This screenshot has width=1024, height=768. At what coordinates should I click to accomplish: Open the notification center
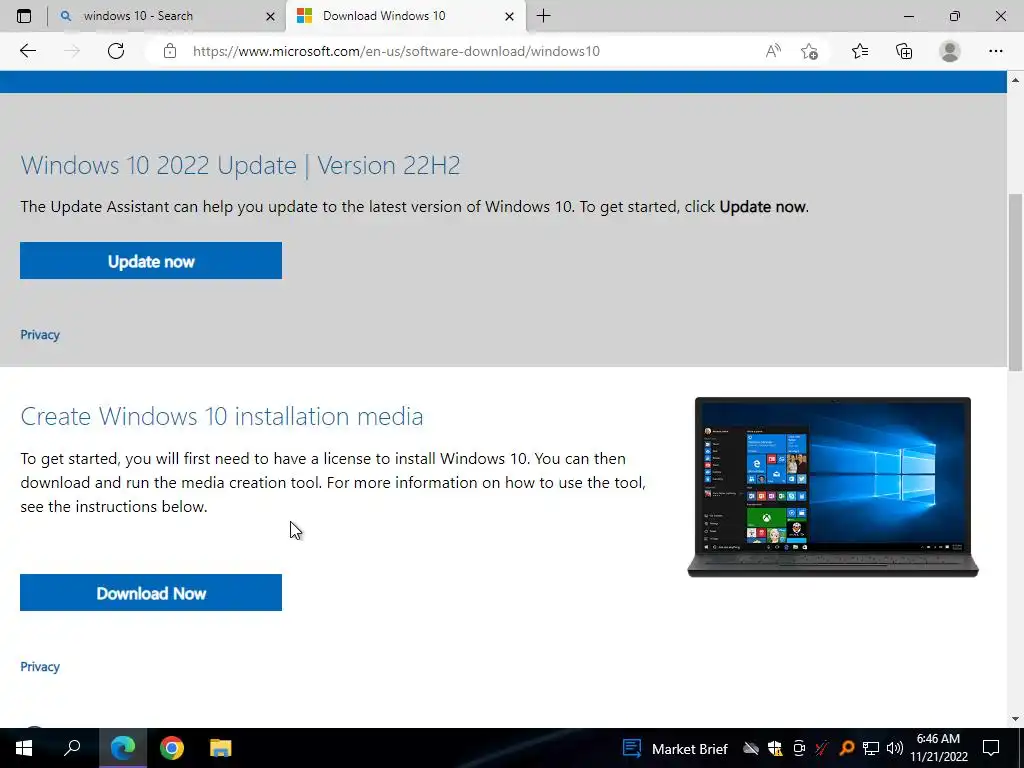pyautogui.click(x=991, y=748)
